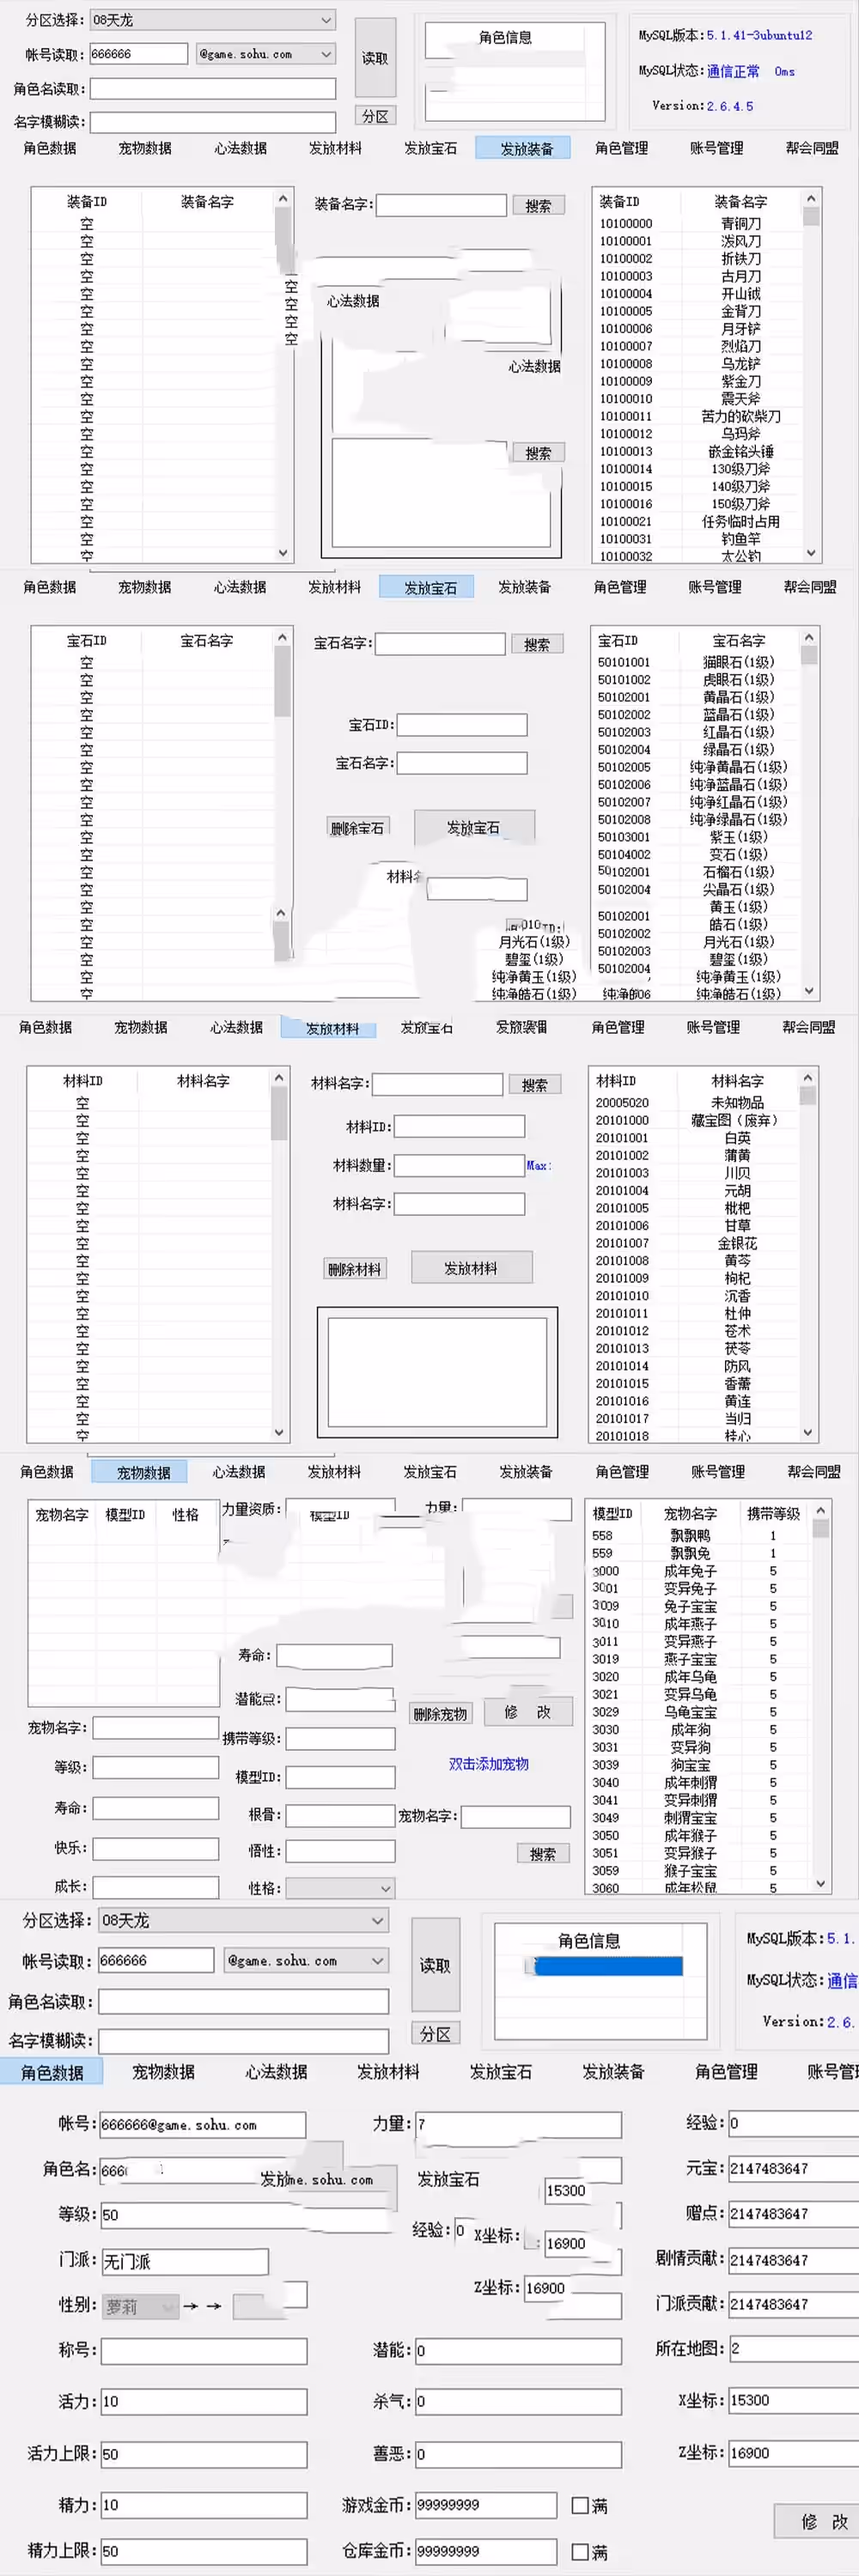Click the blue bar in 角色信息 box
Image resolution: width=859 pixels, height=2576 pixels.
tap(607, 1966)
